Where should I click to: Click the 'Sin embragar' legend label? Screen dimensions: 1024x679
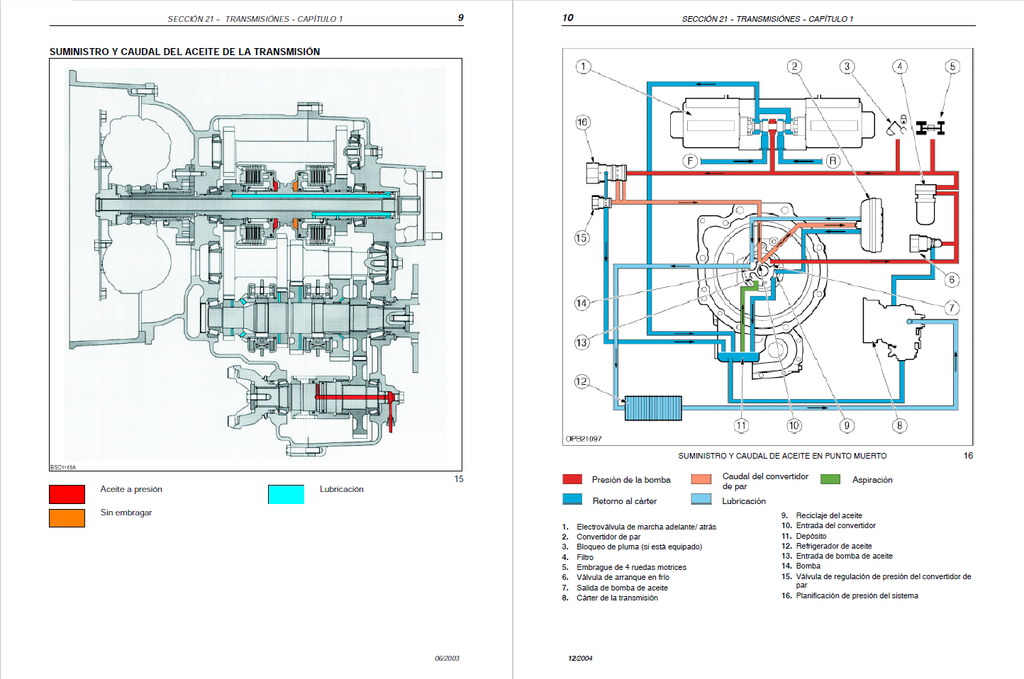click(x=126, y=513)
